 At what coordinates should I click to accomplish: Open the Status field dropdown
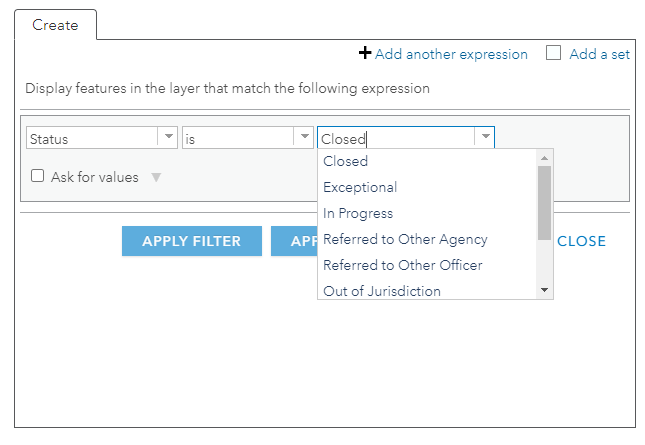(x=167, y=138)
